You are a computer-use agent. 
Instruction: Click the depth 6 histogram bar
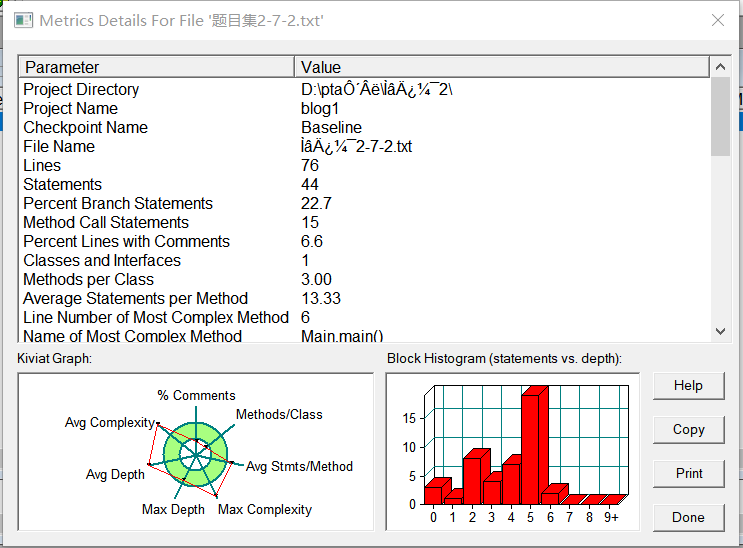click(x=554, y=494)
